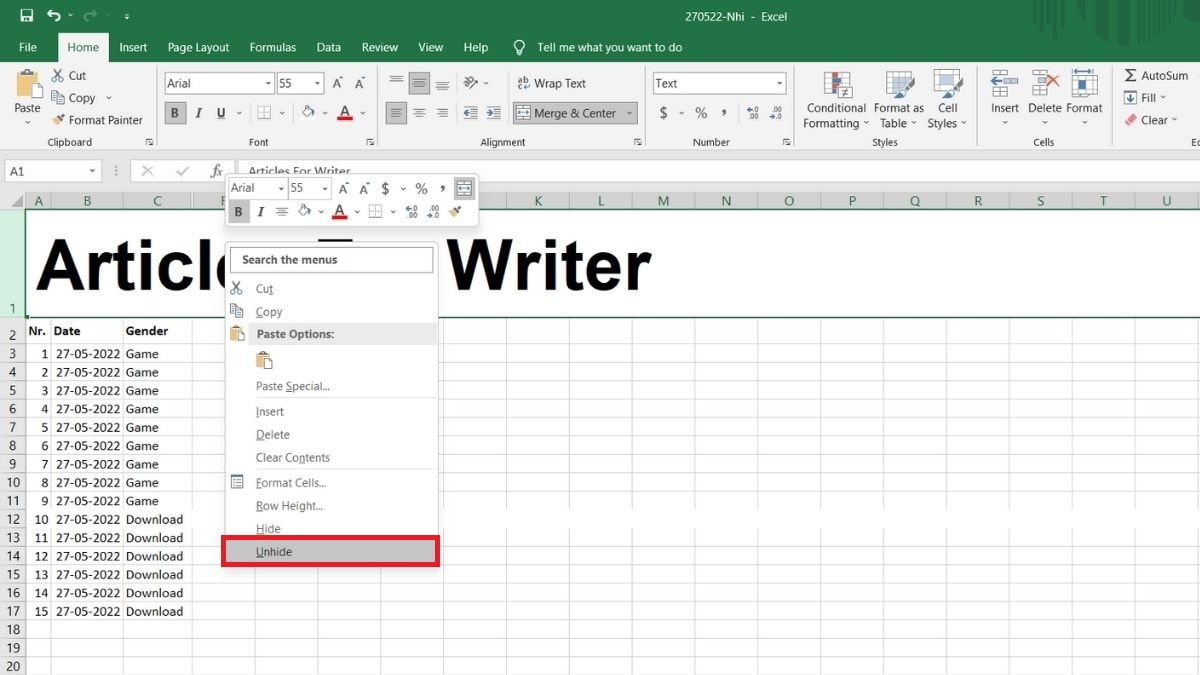Image resolution: width=1200 pixels, height=675 pixels.
Task: Toggle bold formatting
Action: tap(174, 113)
